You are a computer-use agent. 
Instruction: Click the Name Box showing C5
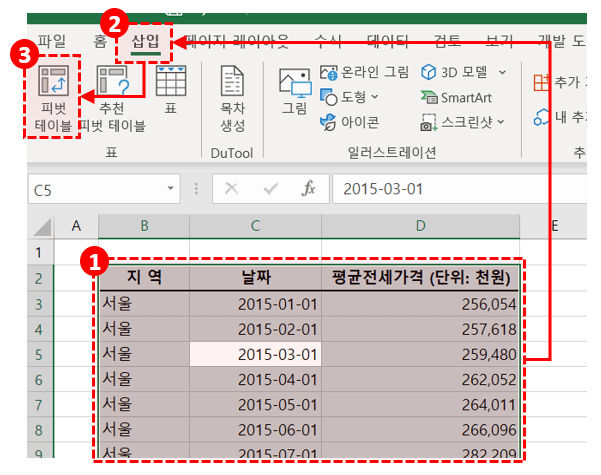tap(96, 189)
